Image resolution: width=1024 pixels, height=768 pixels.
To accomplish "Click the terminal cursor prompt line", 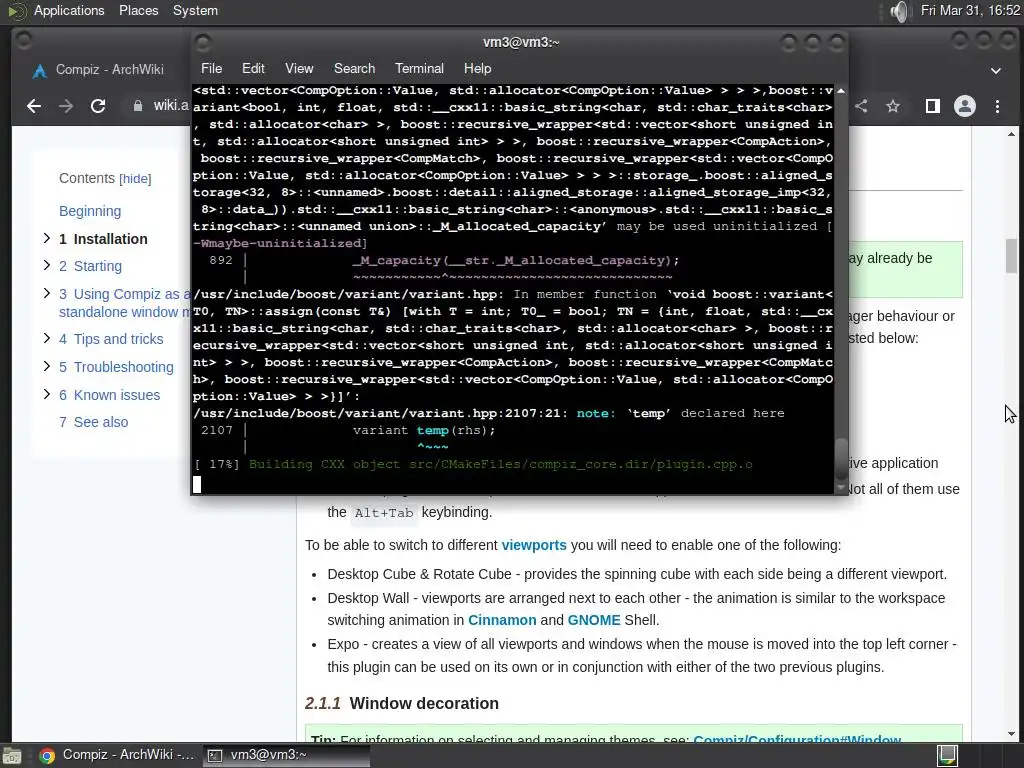I will [197, 484].
